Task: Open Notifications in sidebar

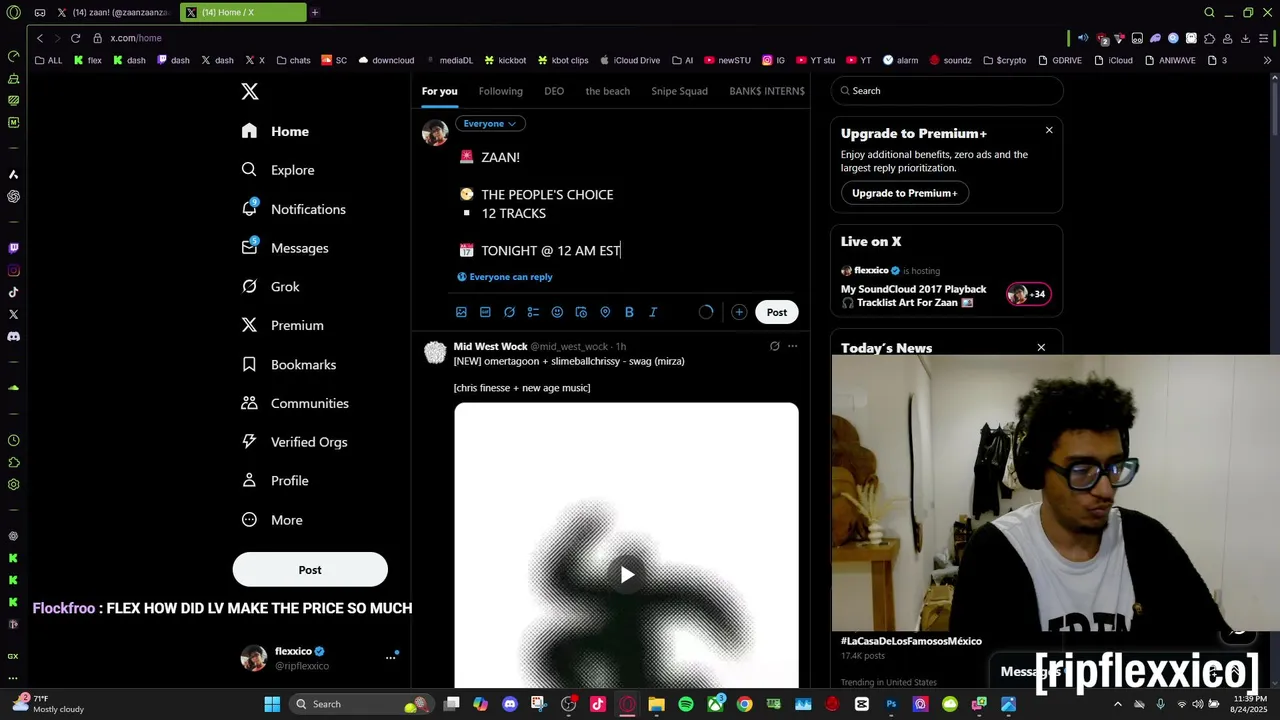Action: pos(294,209)
